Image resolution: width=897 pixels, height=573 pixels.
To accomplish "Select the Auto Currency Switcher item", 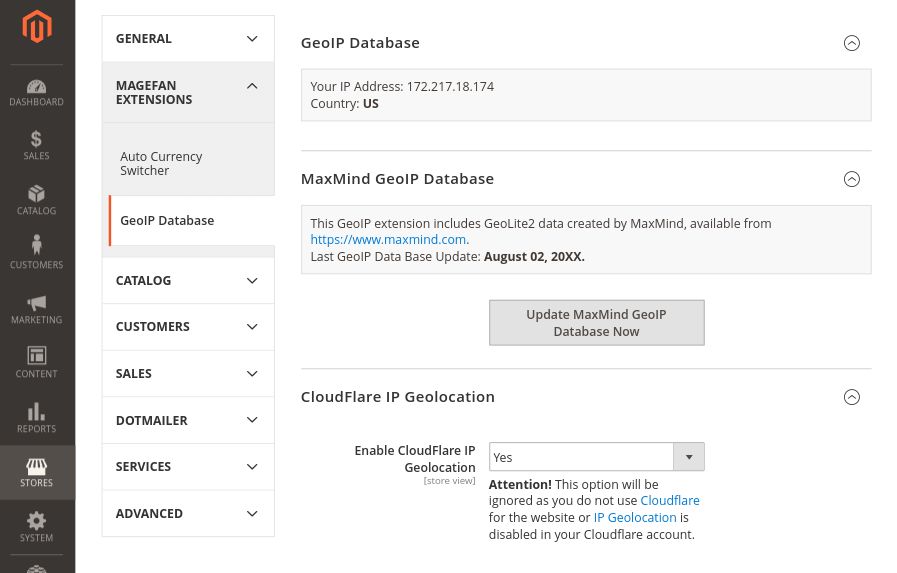I will coord(161,164).
